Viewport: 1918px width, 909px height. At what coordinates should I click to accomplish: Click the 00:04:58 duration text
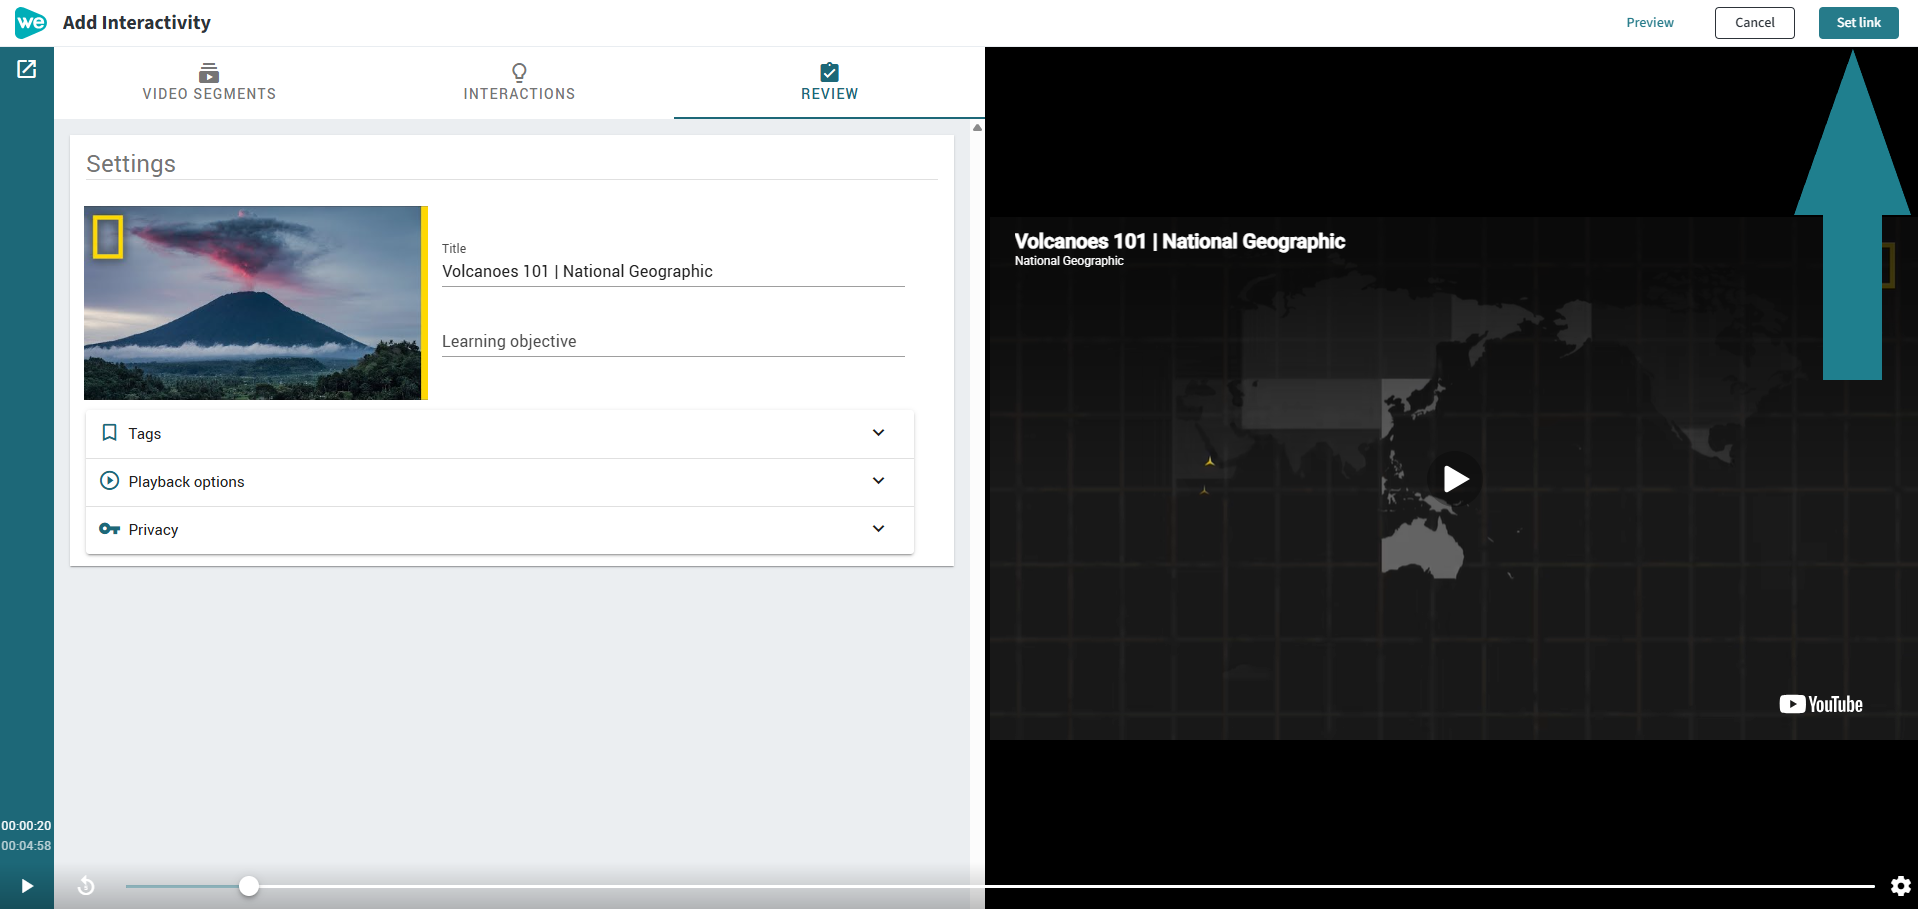[x=26, y=846]
